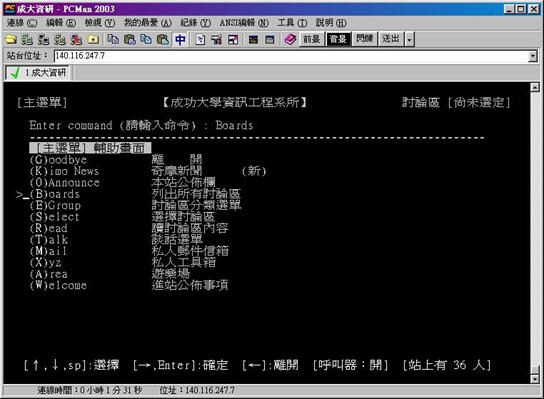Click the terminal scrollbar down arrow
Viewport: 544px width, 399px height.
point(535,379)
